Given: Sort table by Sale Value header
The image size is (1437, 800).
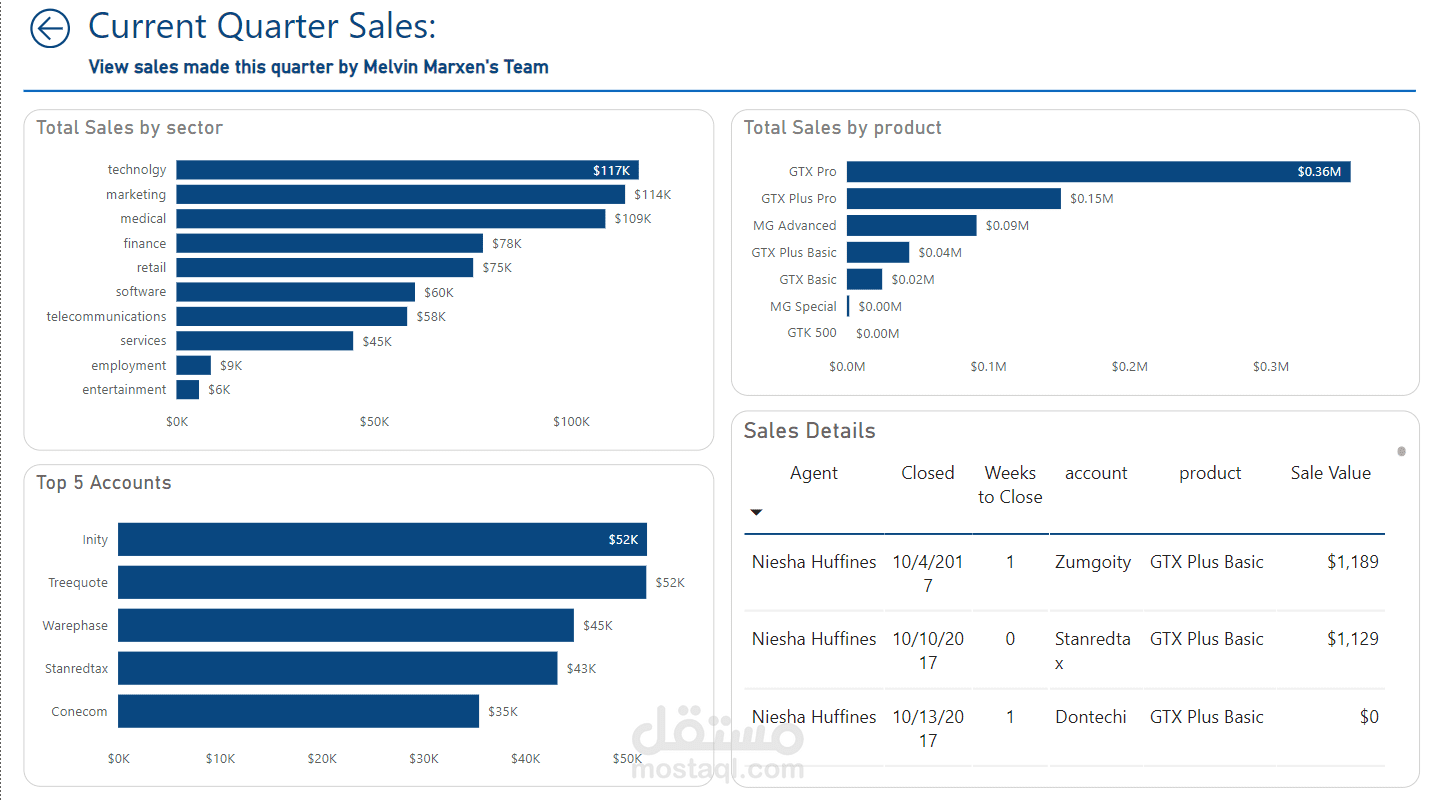Looking at the screenshot, I should point(1330,473).
